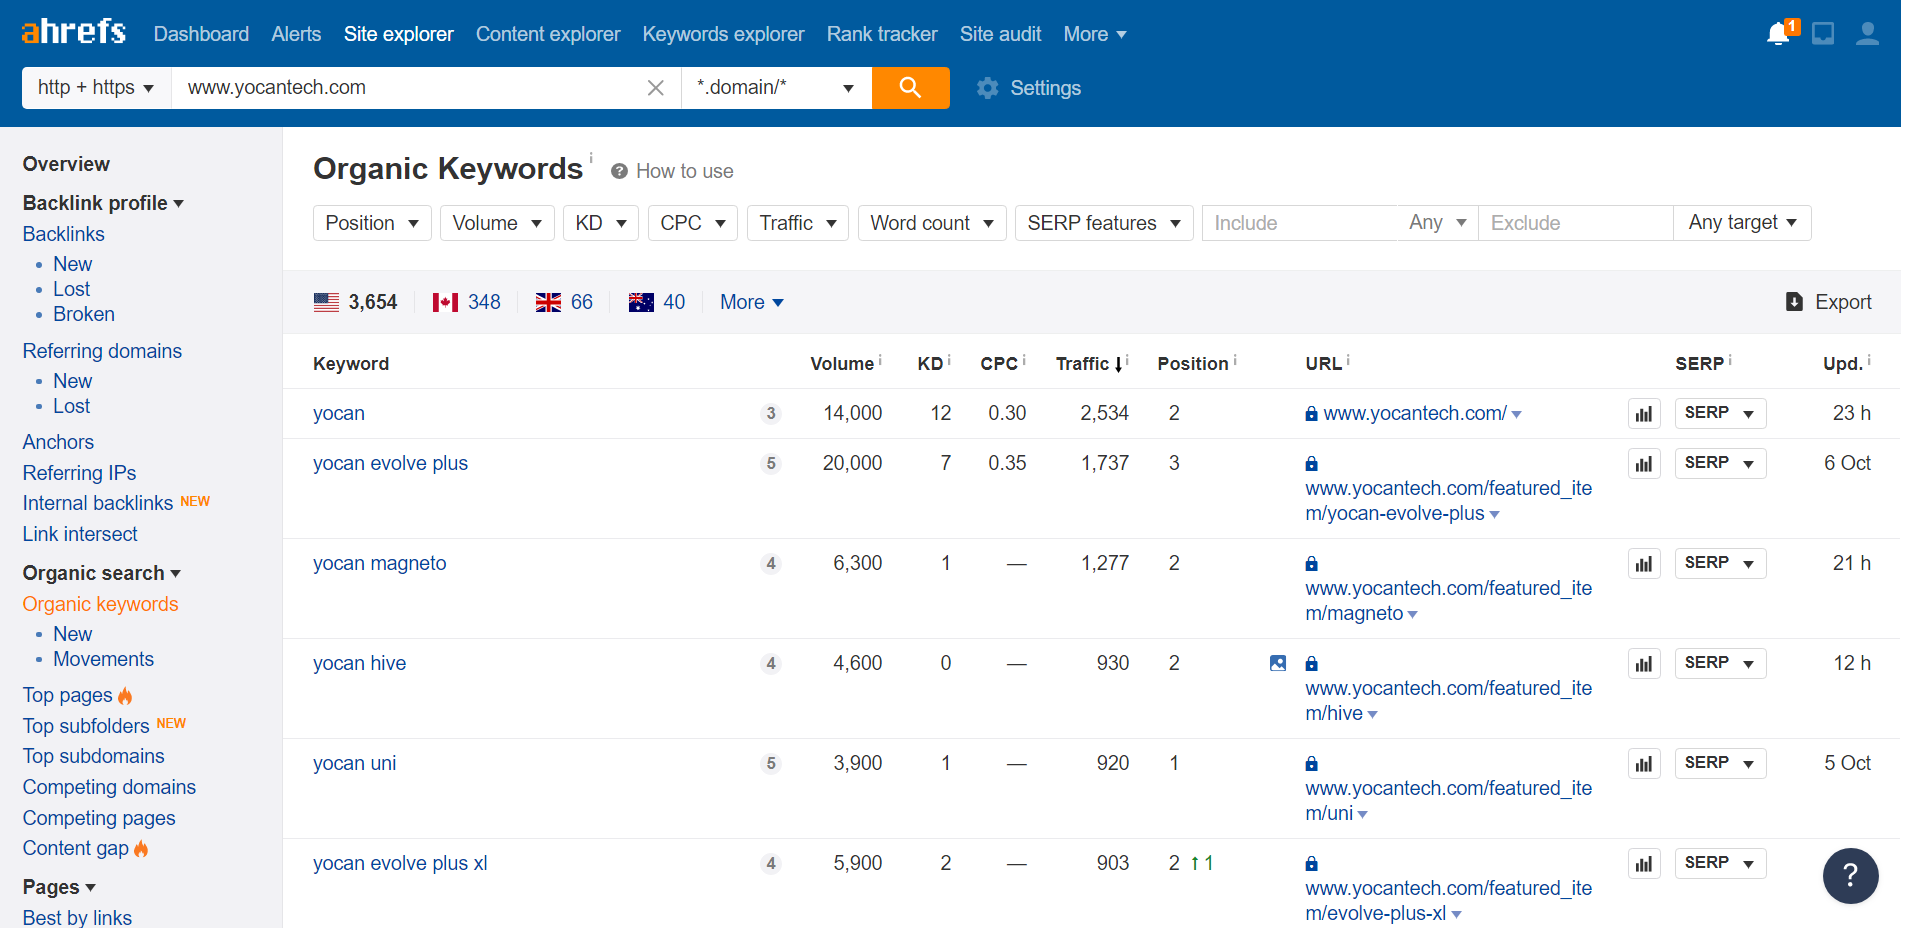
Task: Open the Alerts menu item
Action: coord(296,34)
